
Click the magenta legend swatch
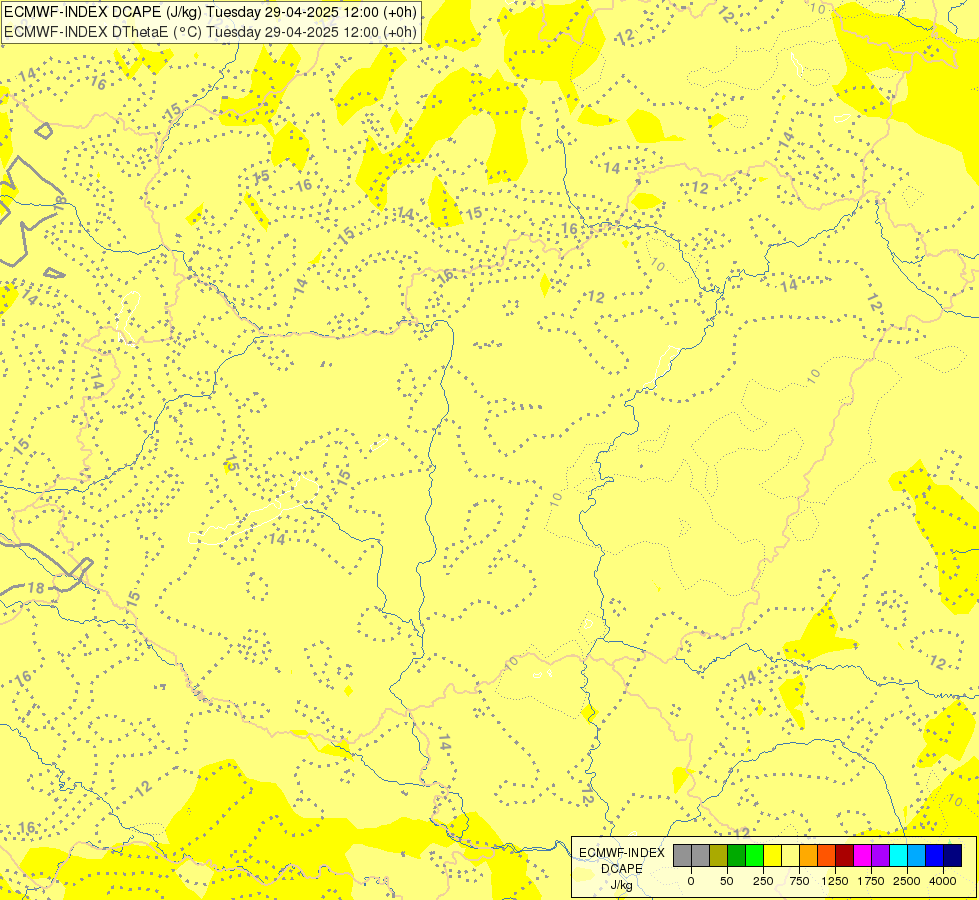(863, 855)
